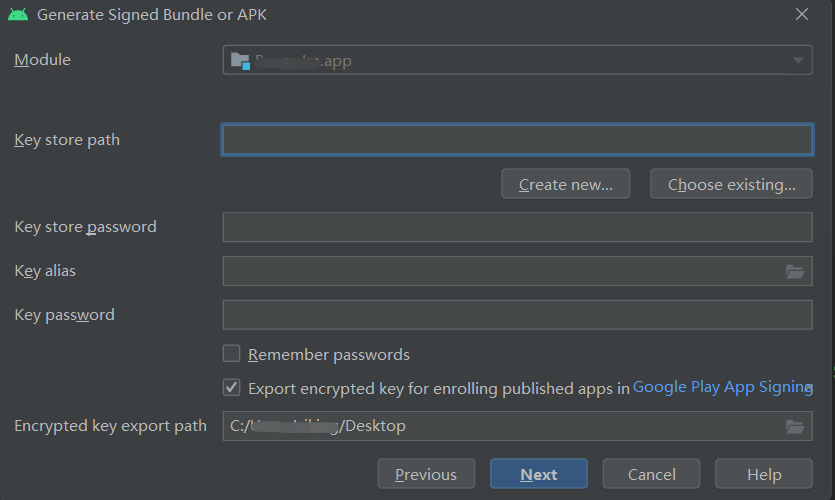The height and width of the screenshot is (500, 835).
Task: Select the Key alias text field
Action: tap(500, 271)
